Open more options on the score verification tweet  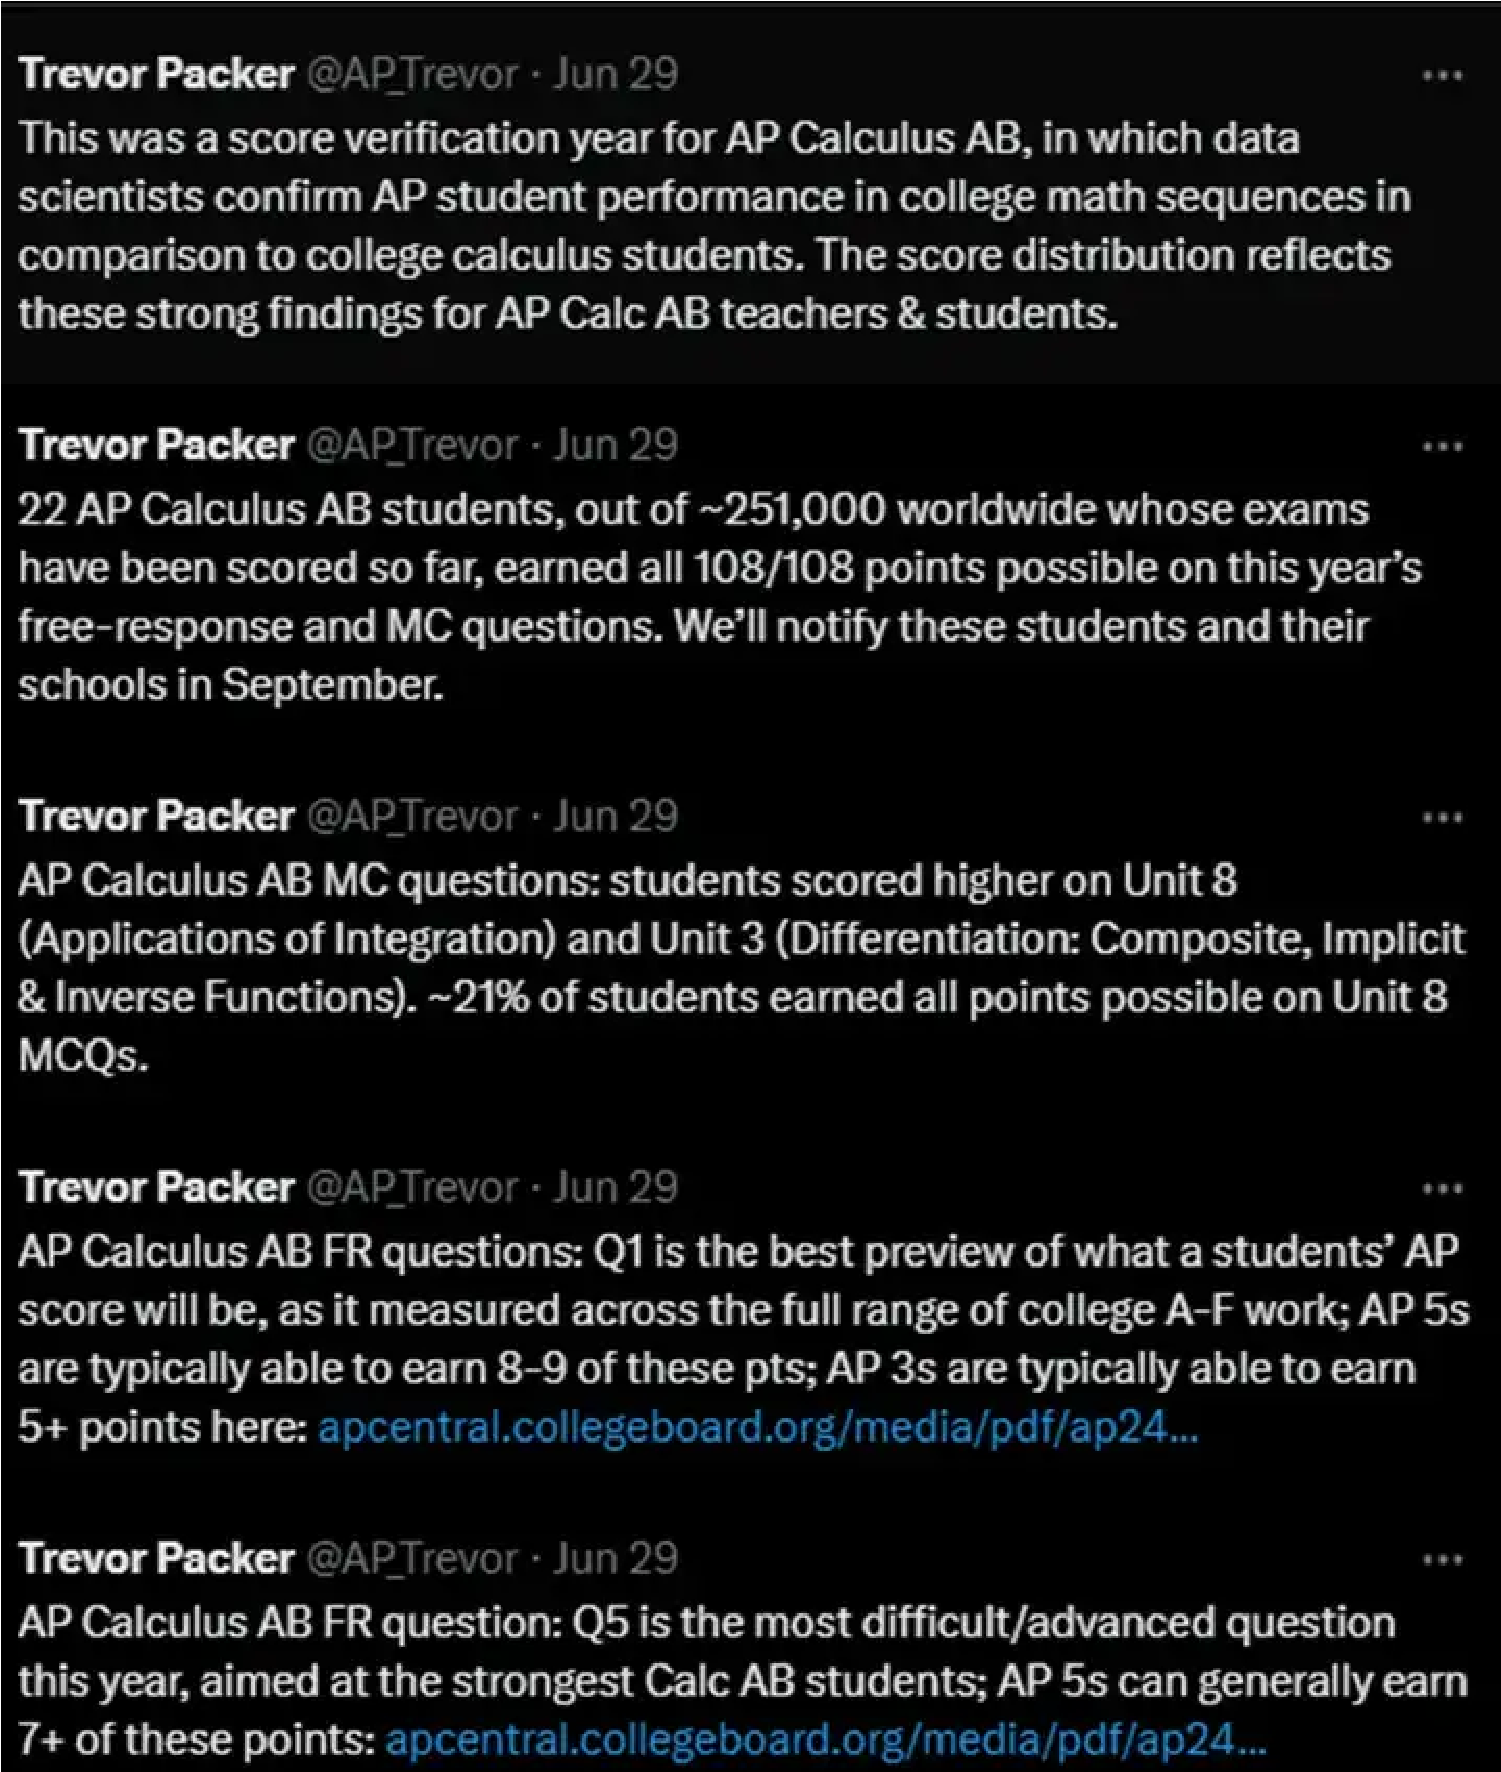pos(1442,76)
